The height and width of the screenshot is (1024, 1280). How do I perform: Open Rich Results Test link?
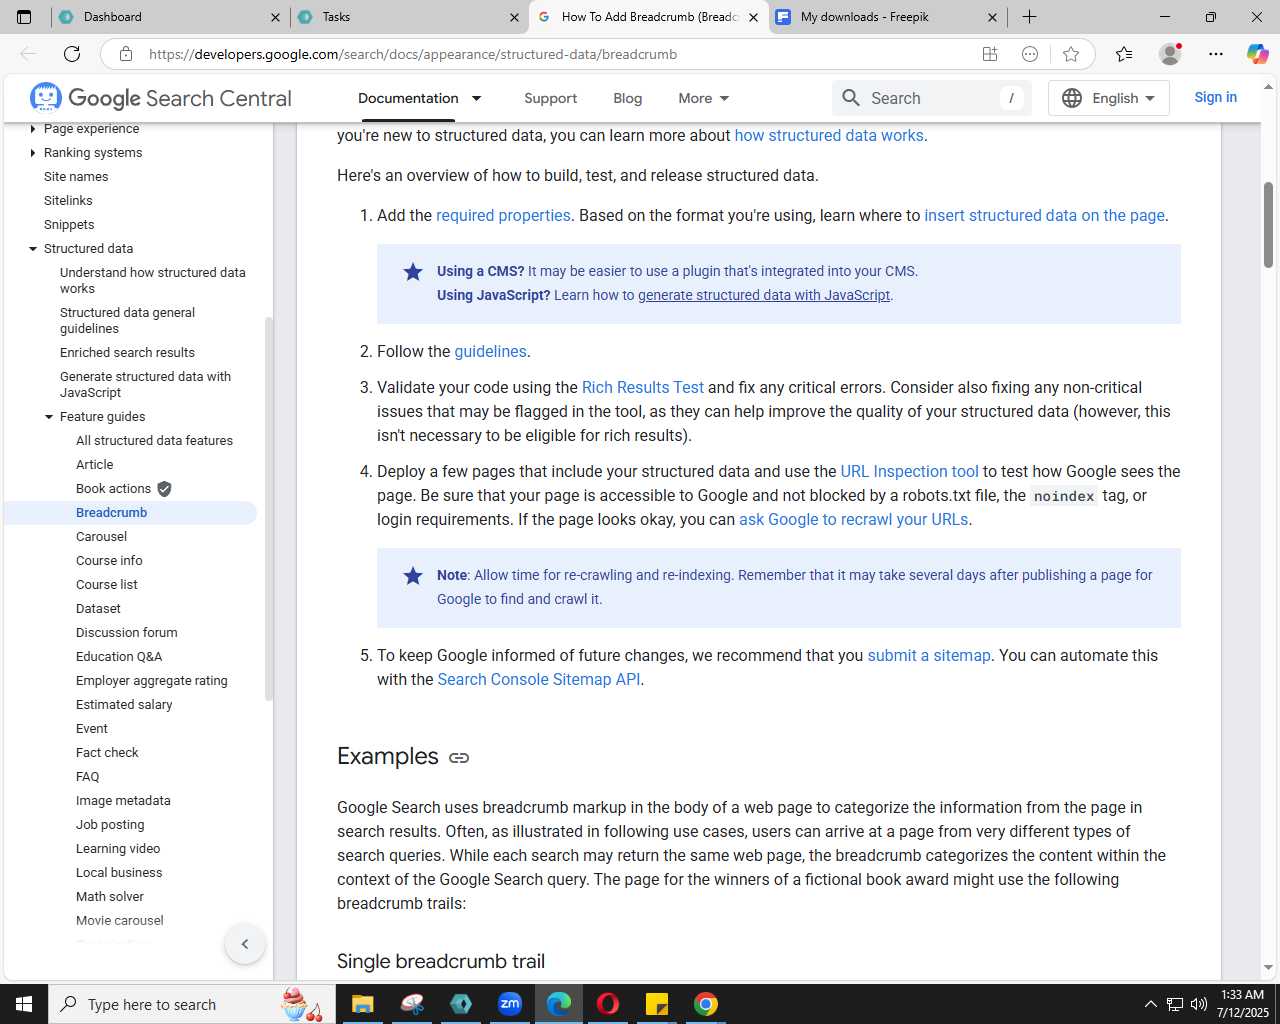643,387
